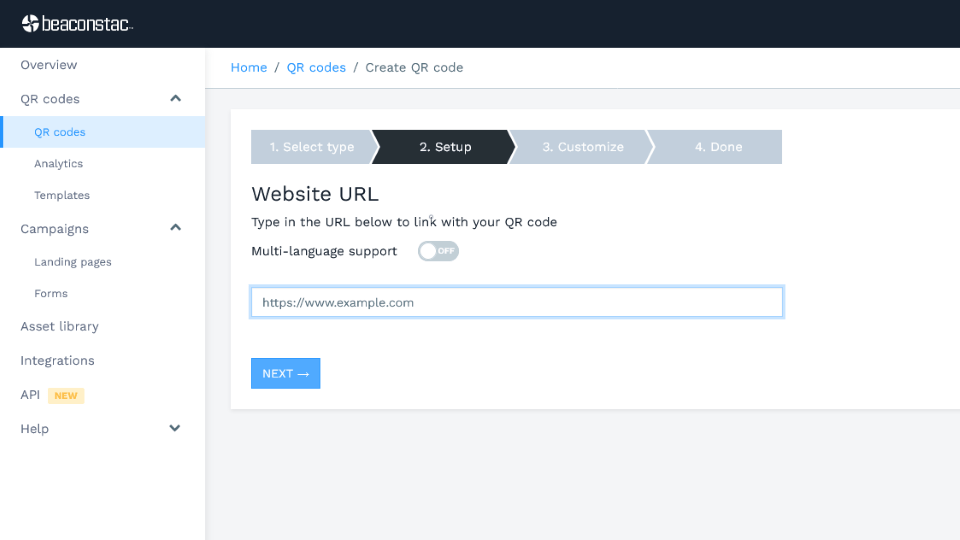Focus the website URL input field
960x540 pixels.
click(516, 302)
